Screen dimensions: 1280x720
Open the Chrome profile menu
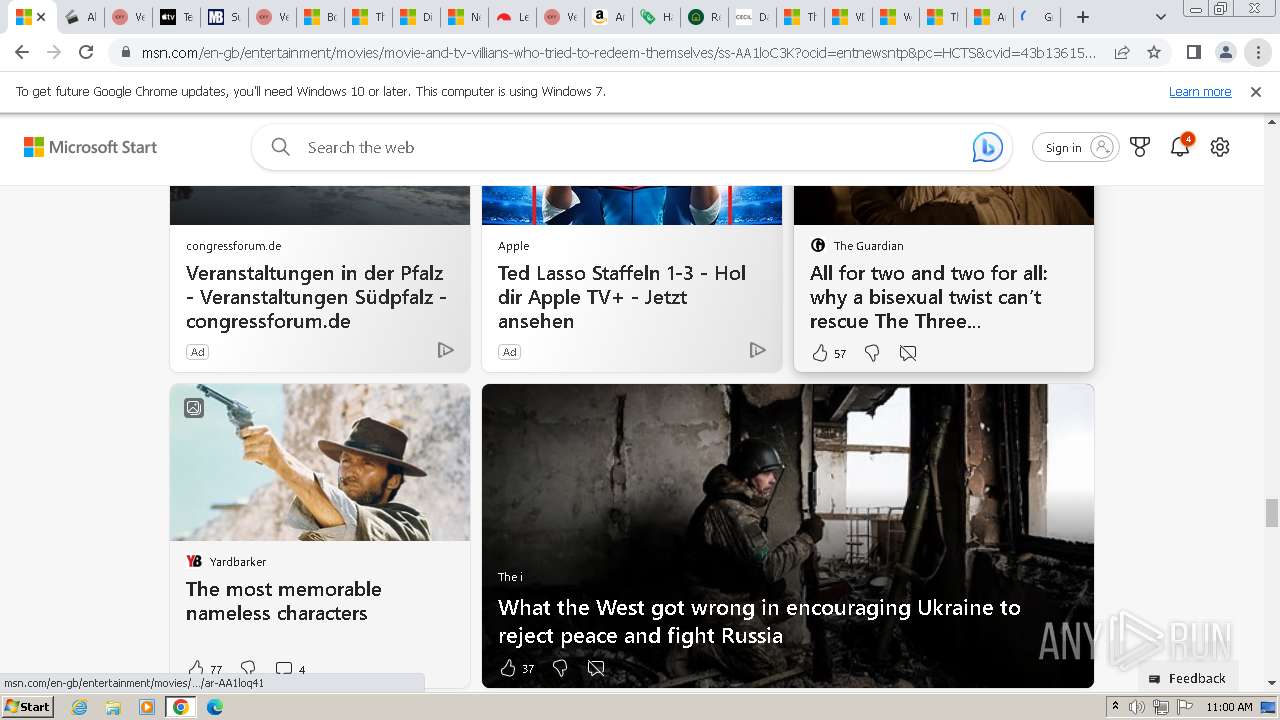[x=1225, y=52]
